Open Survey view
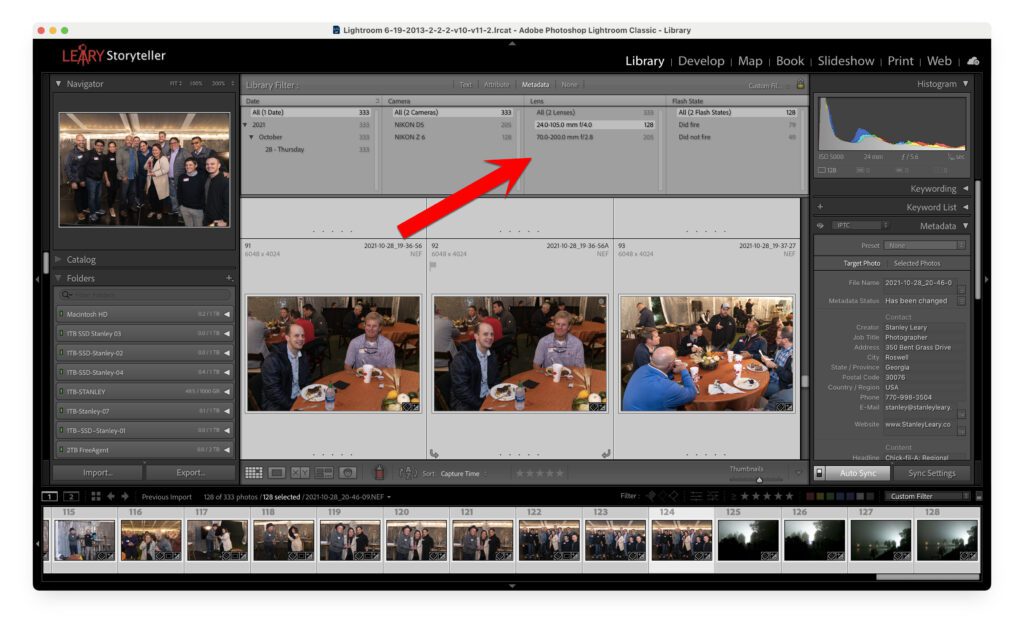The image size is (1024, 634). [x=324, y=473]
